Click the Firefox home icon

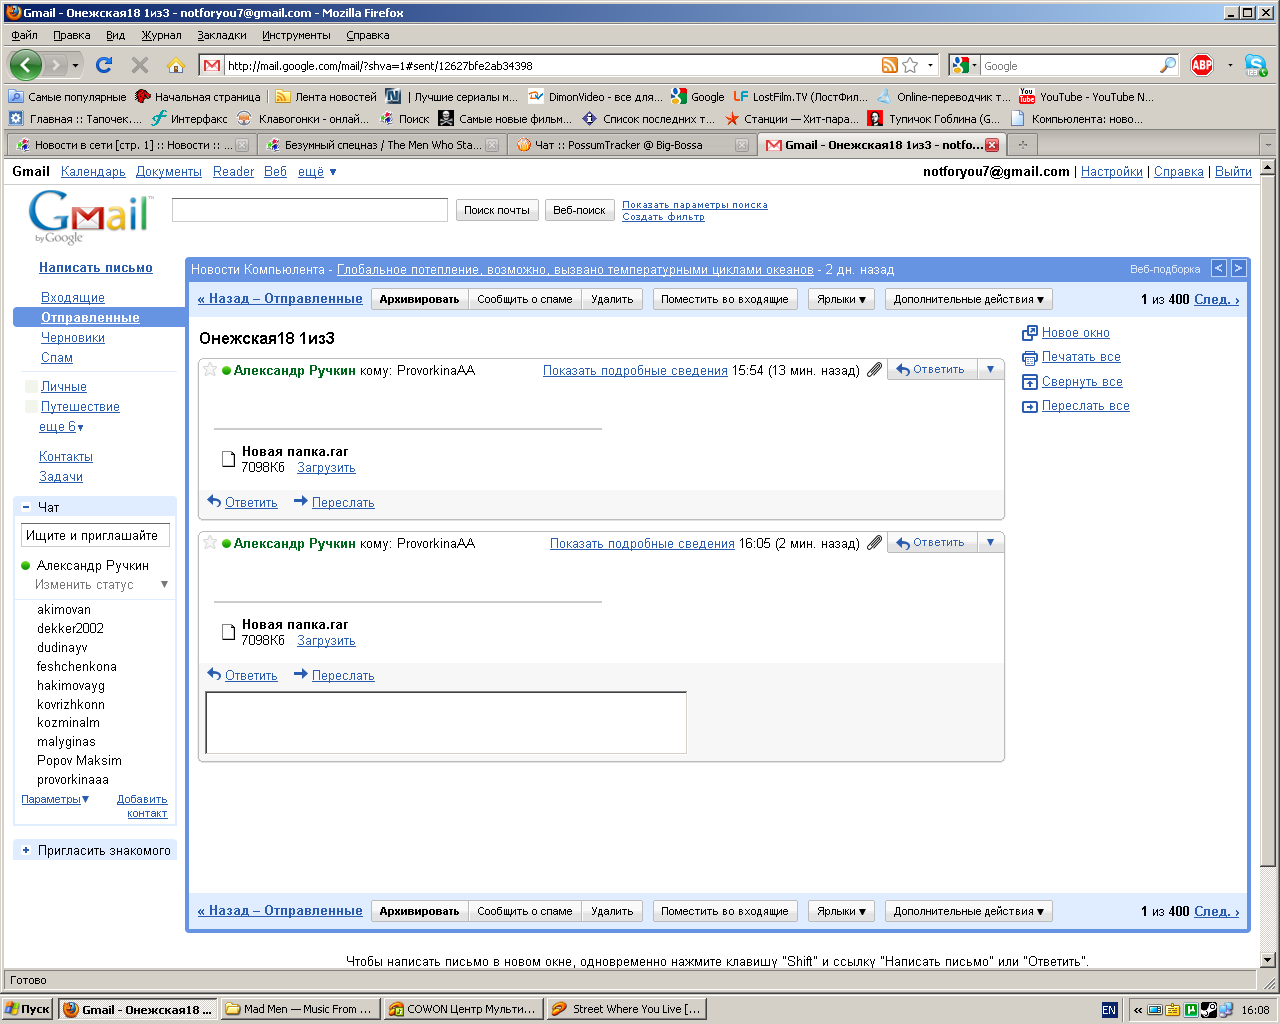(x=176, y=65)
